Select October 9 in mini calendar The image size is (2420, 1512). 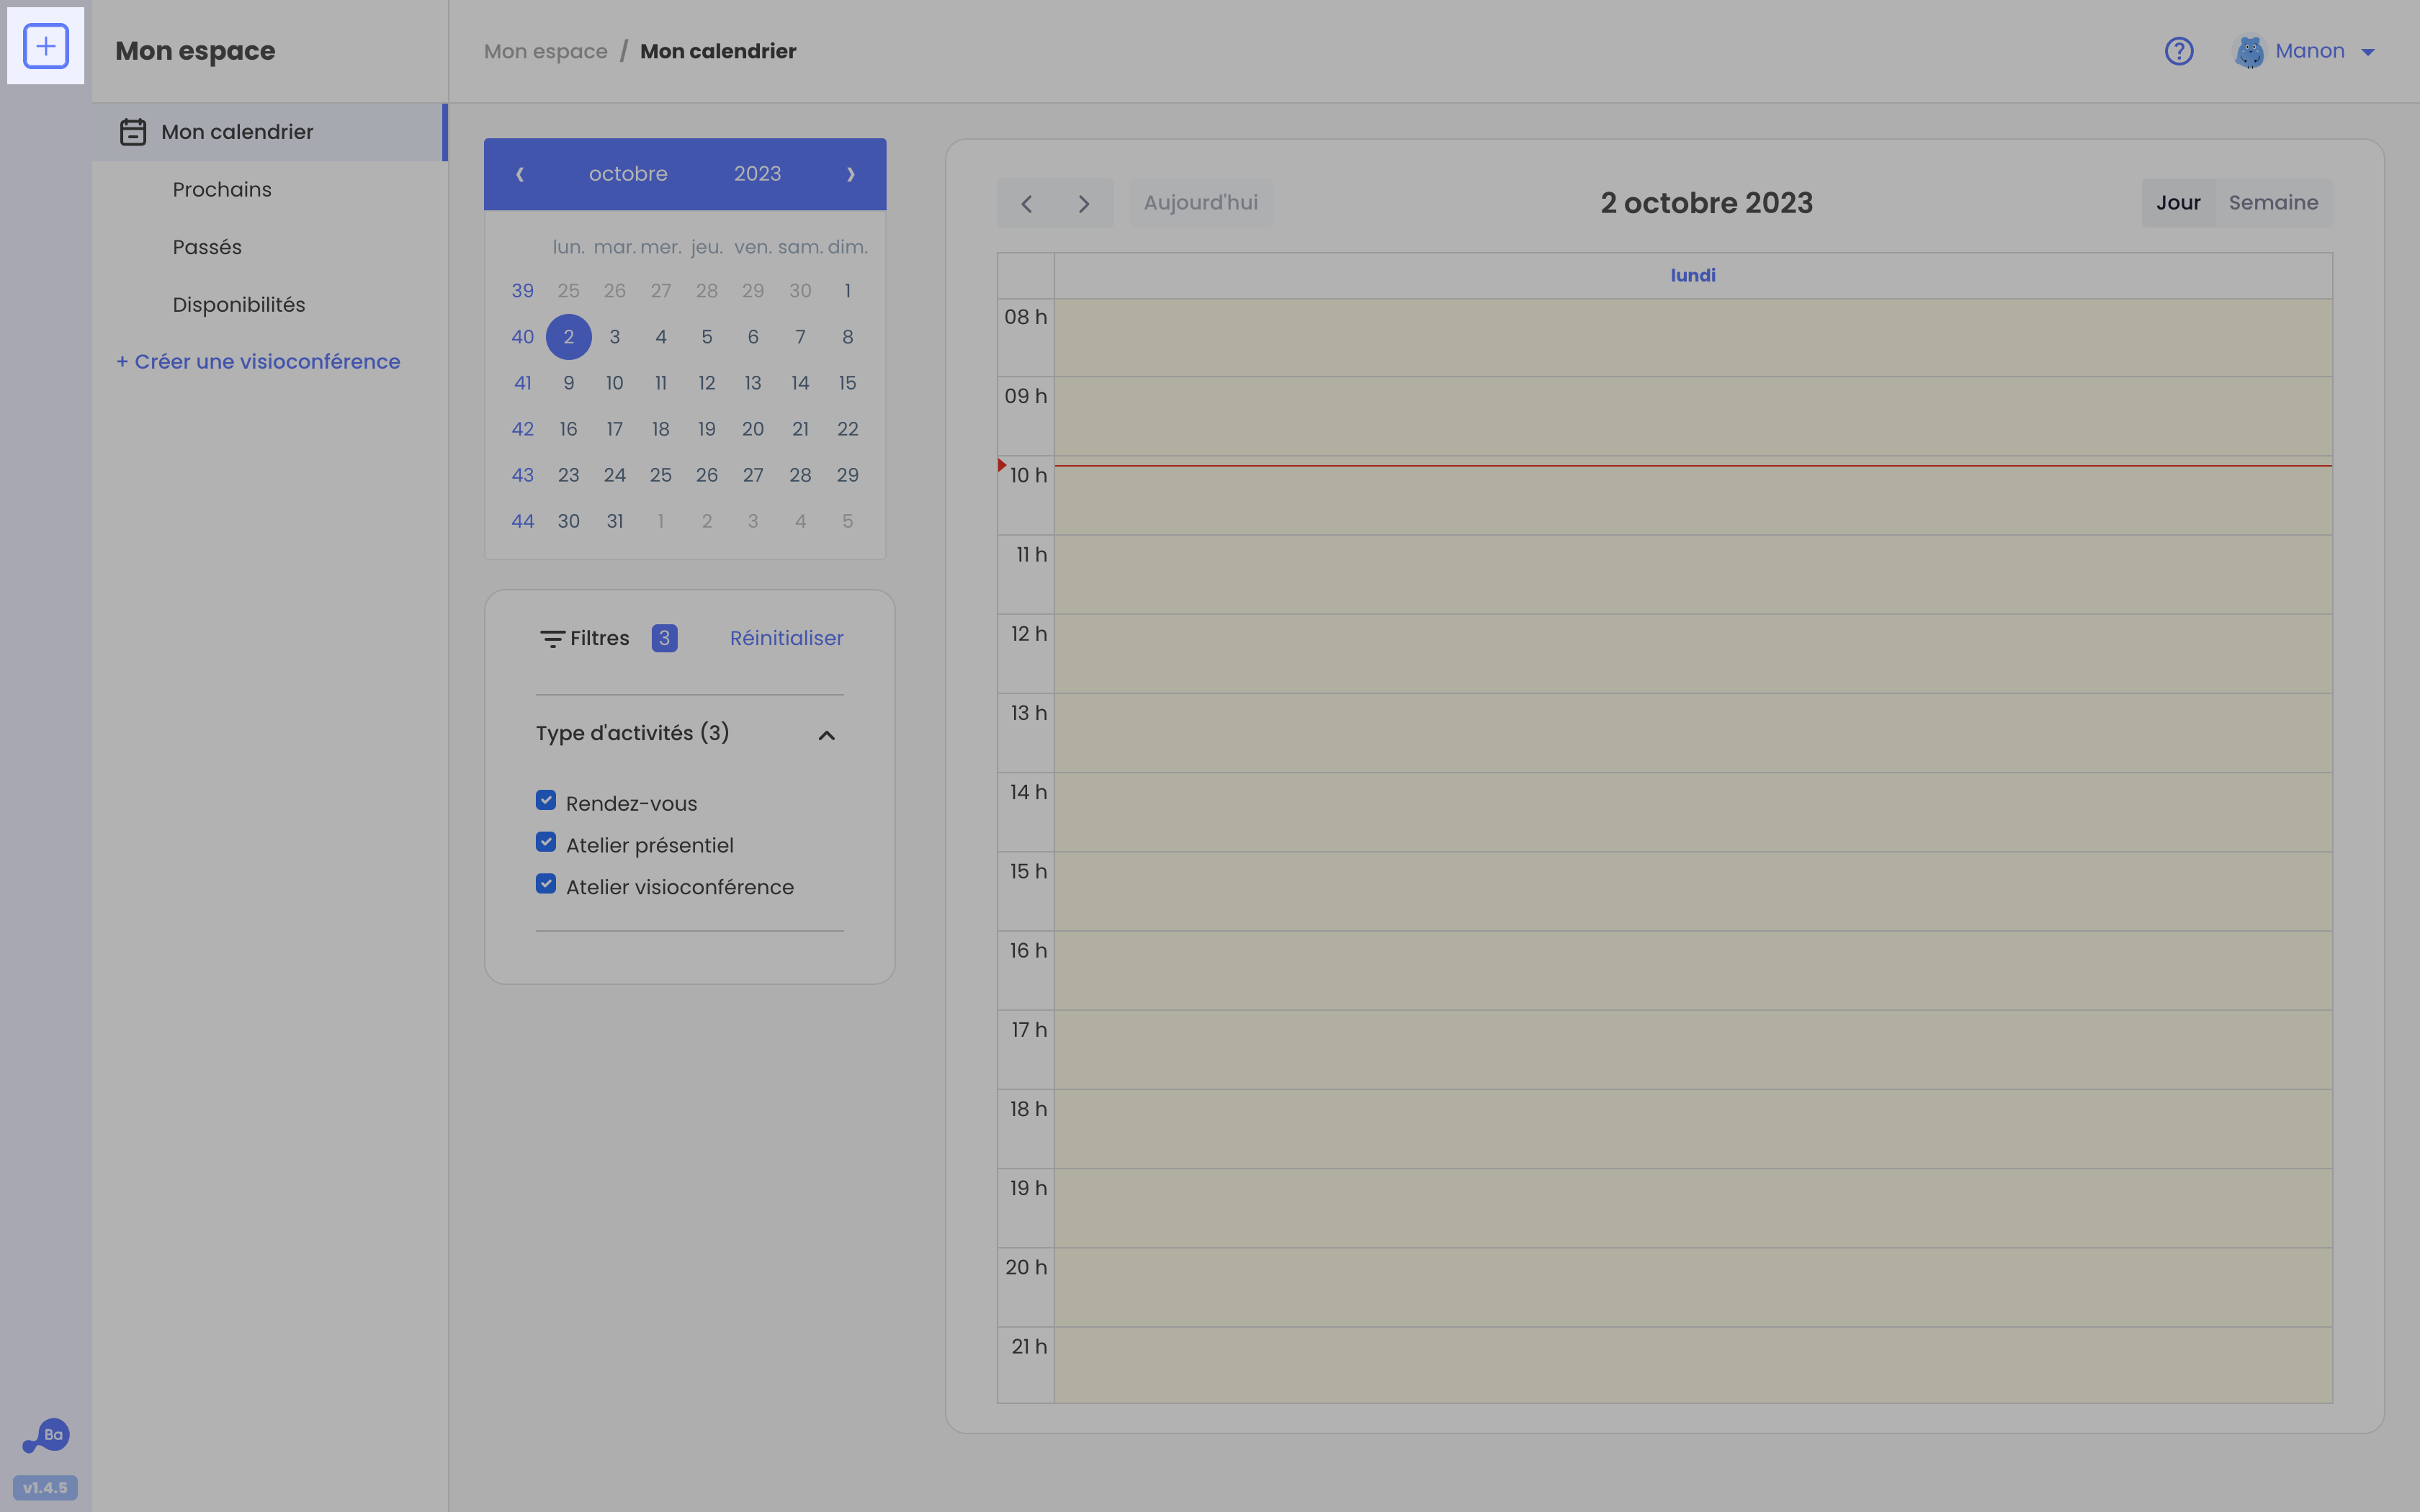pos(569,383)
